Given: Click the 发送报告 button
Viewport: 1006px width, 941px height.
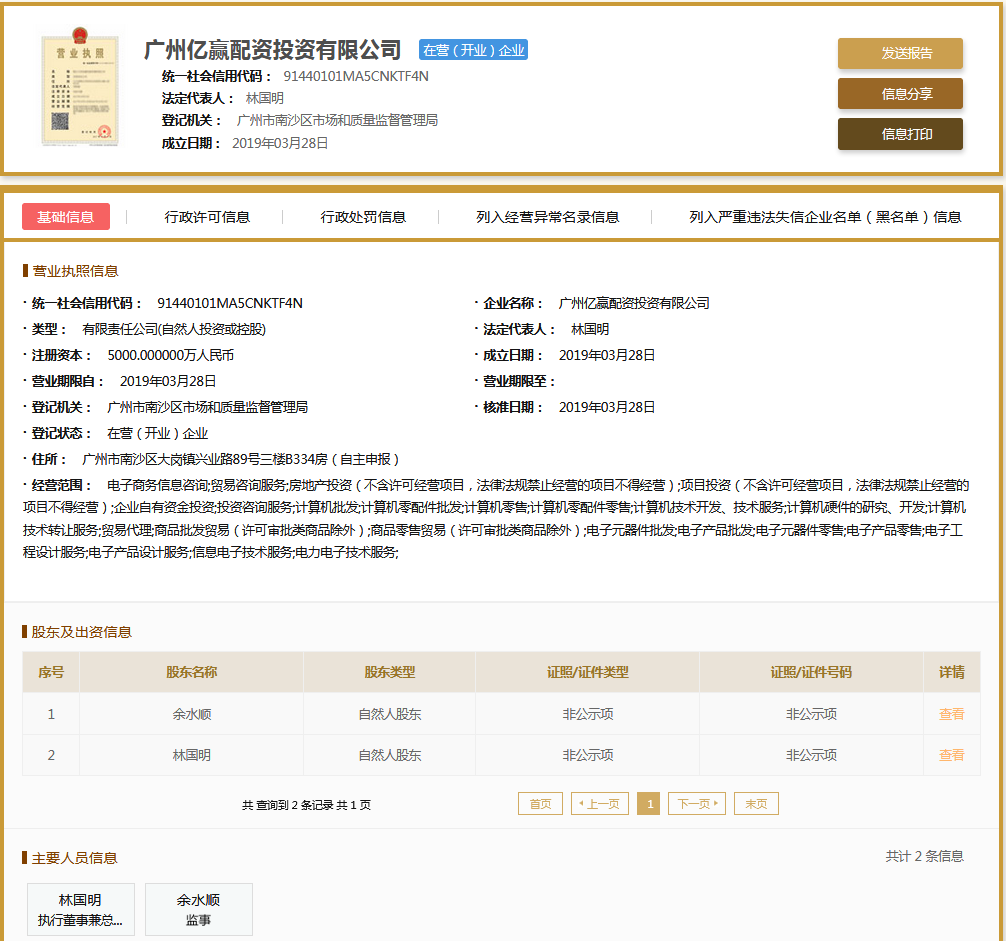Looking at the screenshot, I should 899,53.
